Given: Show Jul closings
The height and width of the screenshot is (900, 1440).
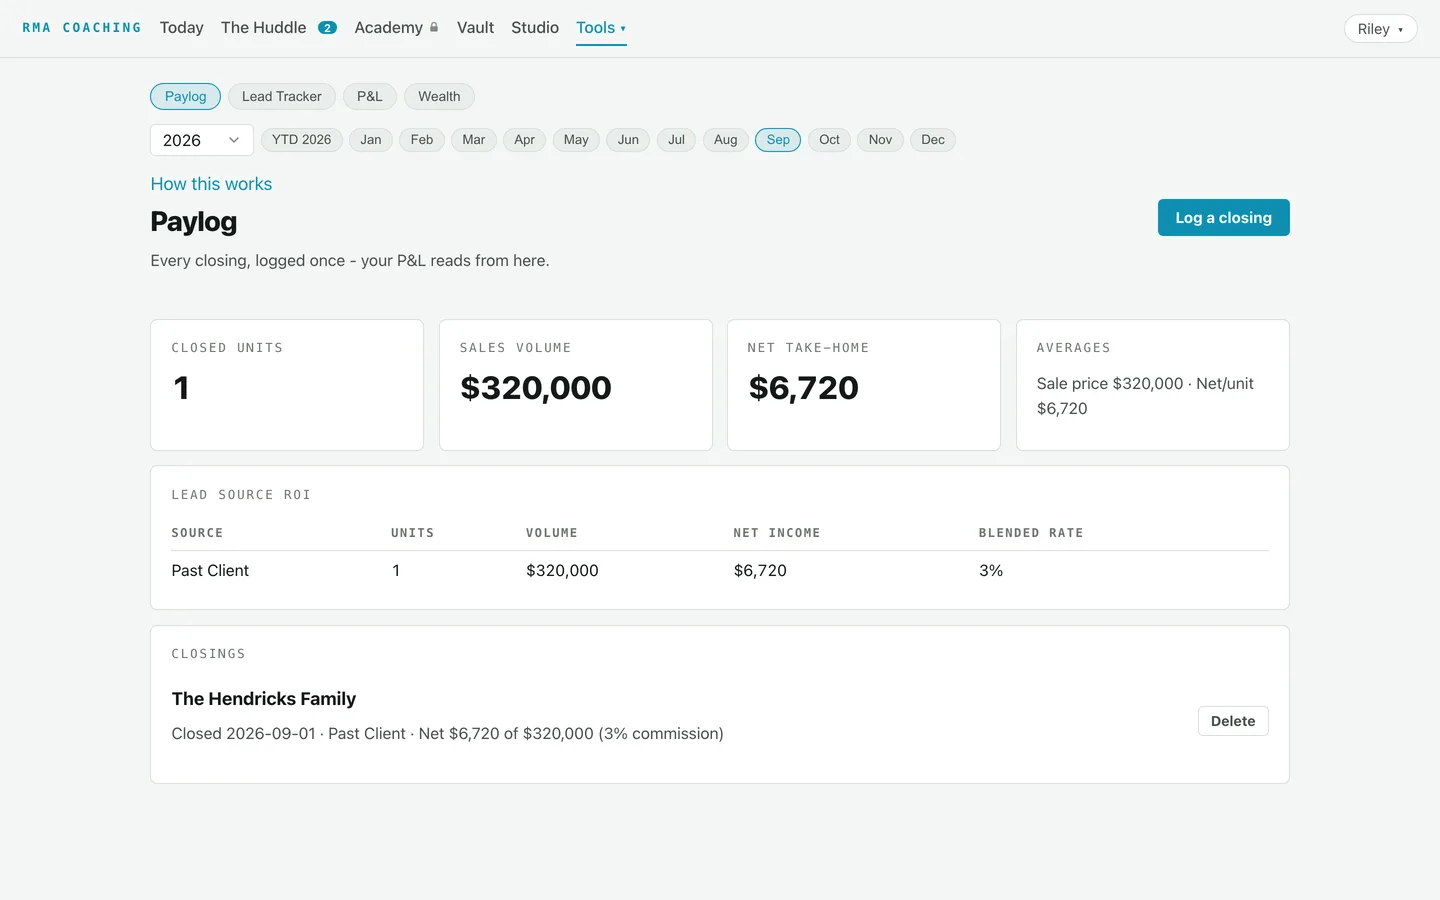Looking at the screenshot, I should click(677, 140).
